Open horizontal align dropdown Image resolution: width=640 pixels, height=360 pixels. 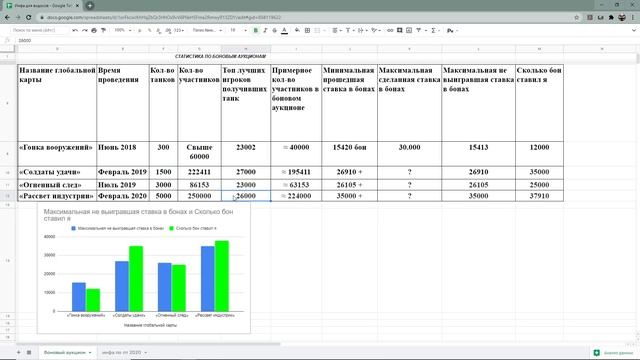coord(336,30)
